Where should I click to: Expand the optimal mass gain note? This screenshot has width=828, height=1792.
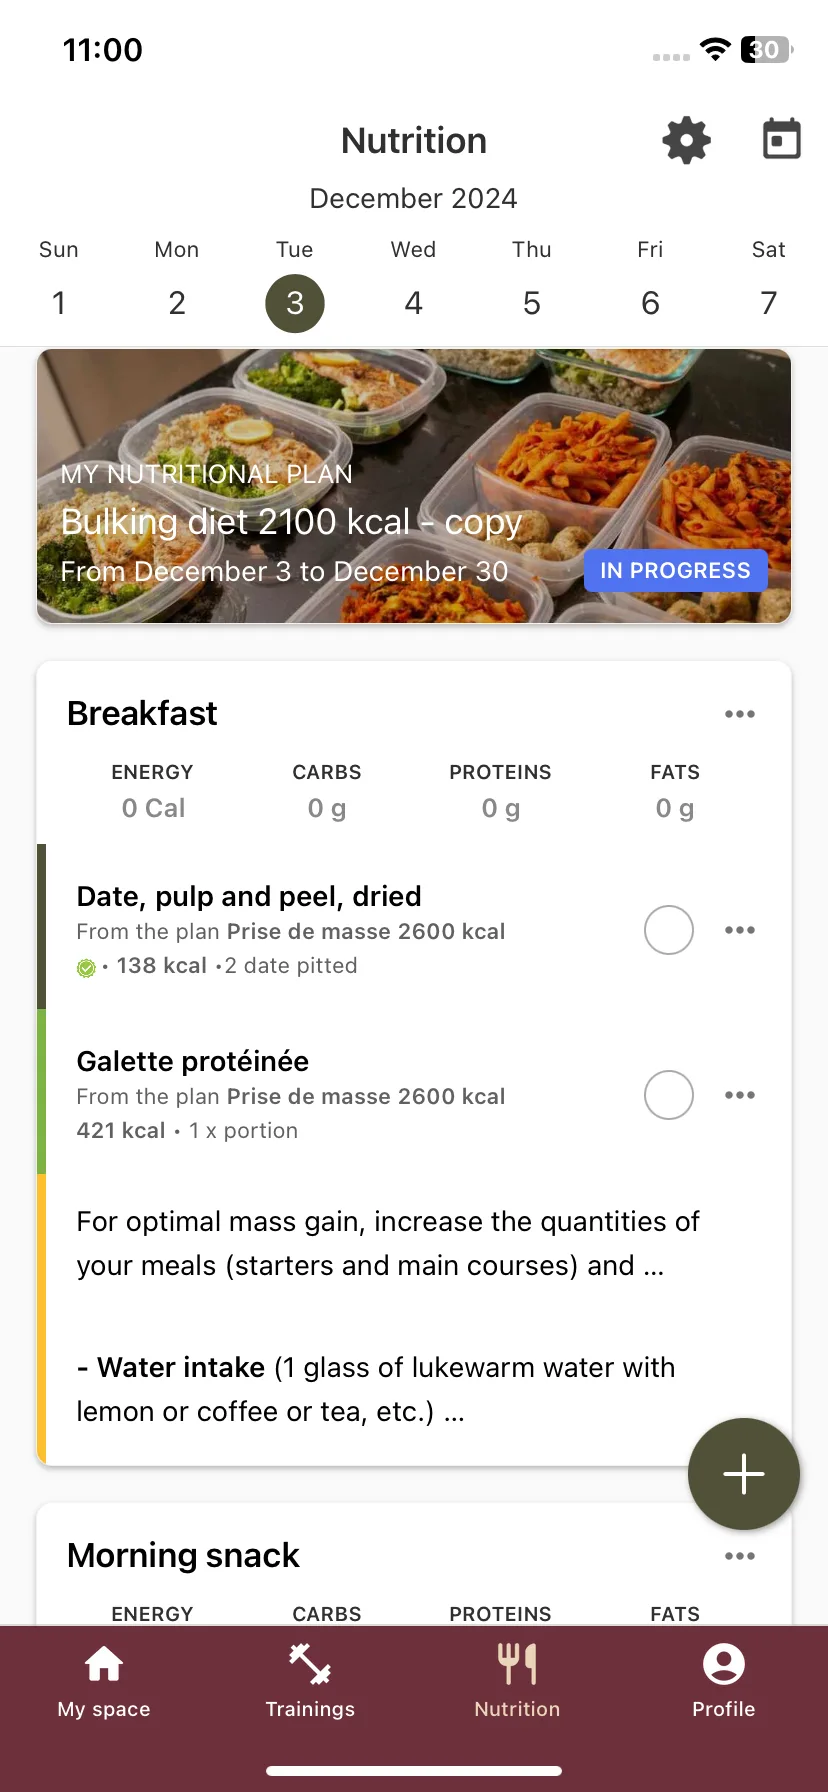click(388, 1243)
